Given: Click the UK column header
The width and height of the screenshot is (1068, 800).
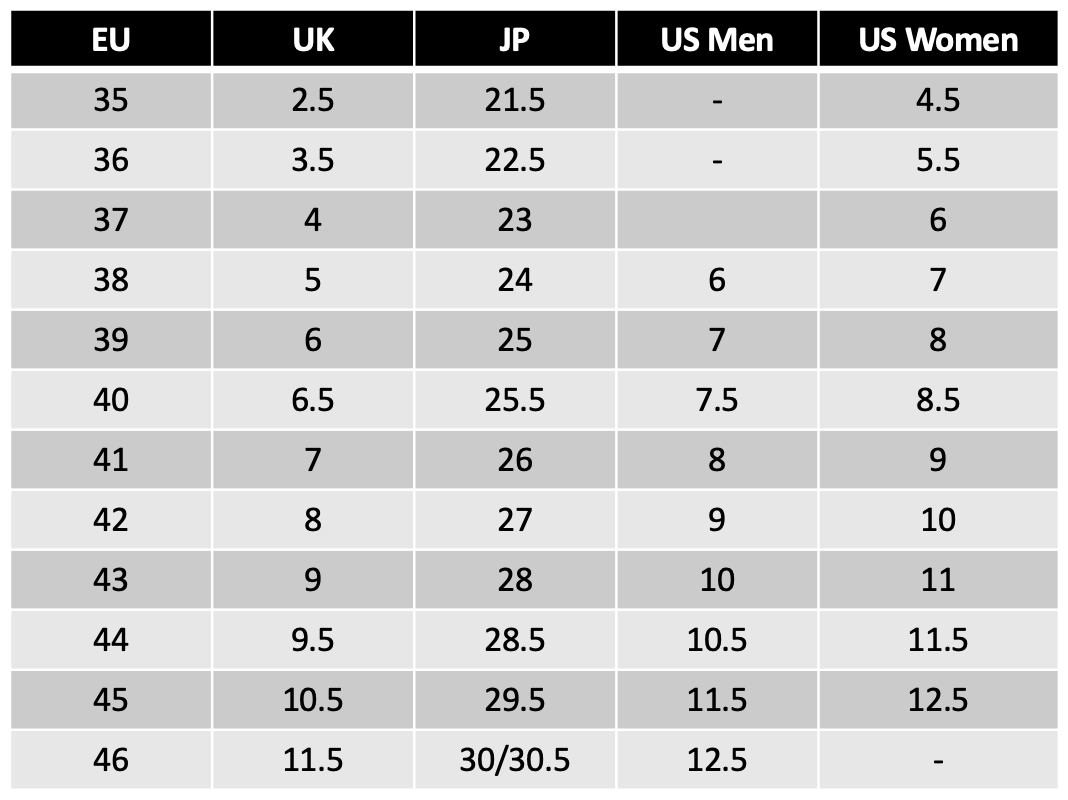Looking at the screenshot, I should click(x=313, y=40).
